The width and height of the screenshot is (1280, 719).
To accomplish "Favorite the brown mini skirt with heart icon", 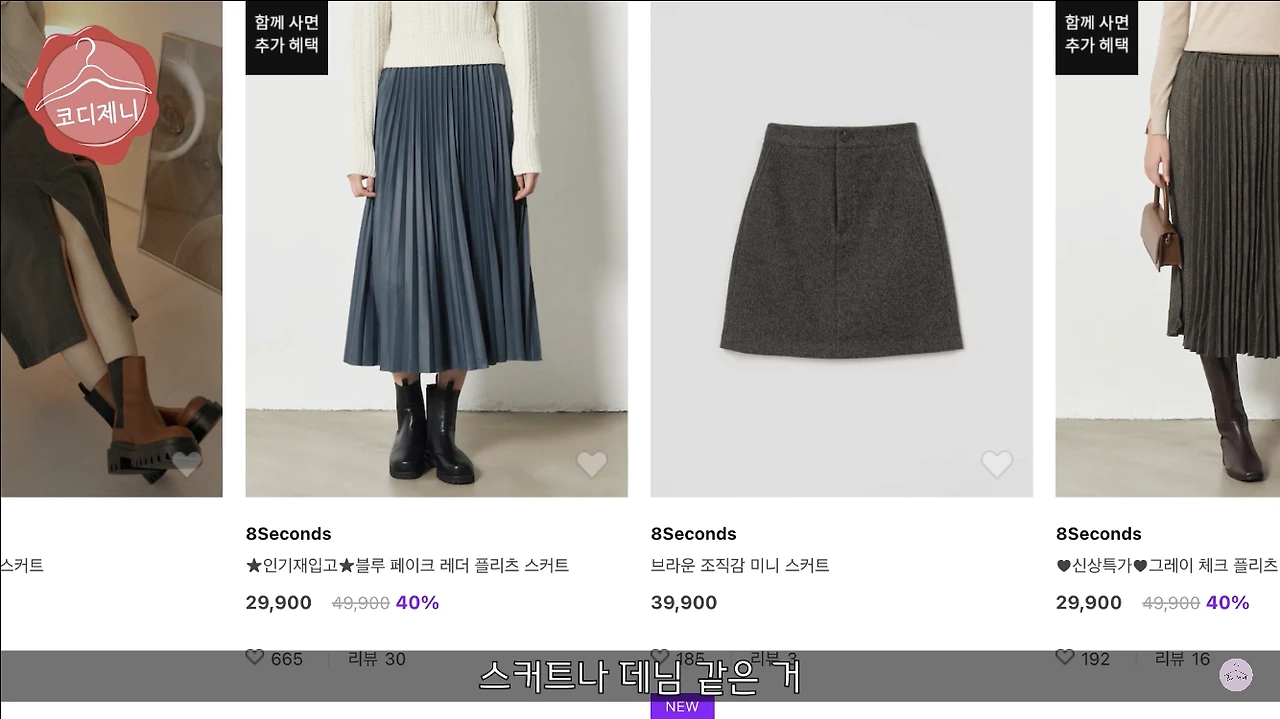I will click(x=997, y=465).
